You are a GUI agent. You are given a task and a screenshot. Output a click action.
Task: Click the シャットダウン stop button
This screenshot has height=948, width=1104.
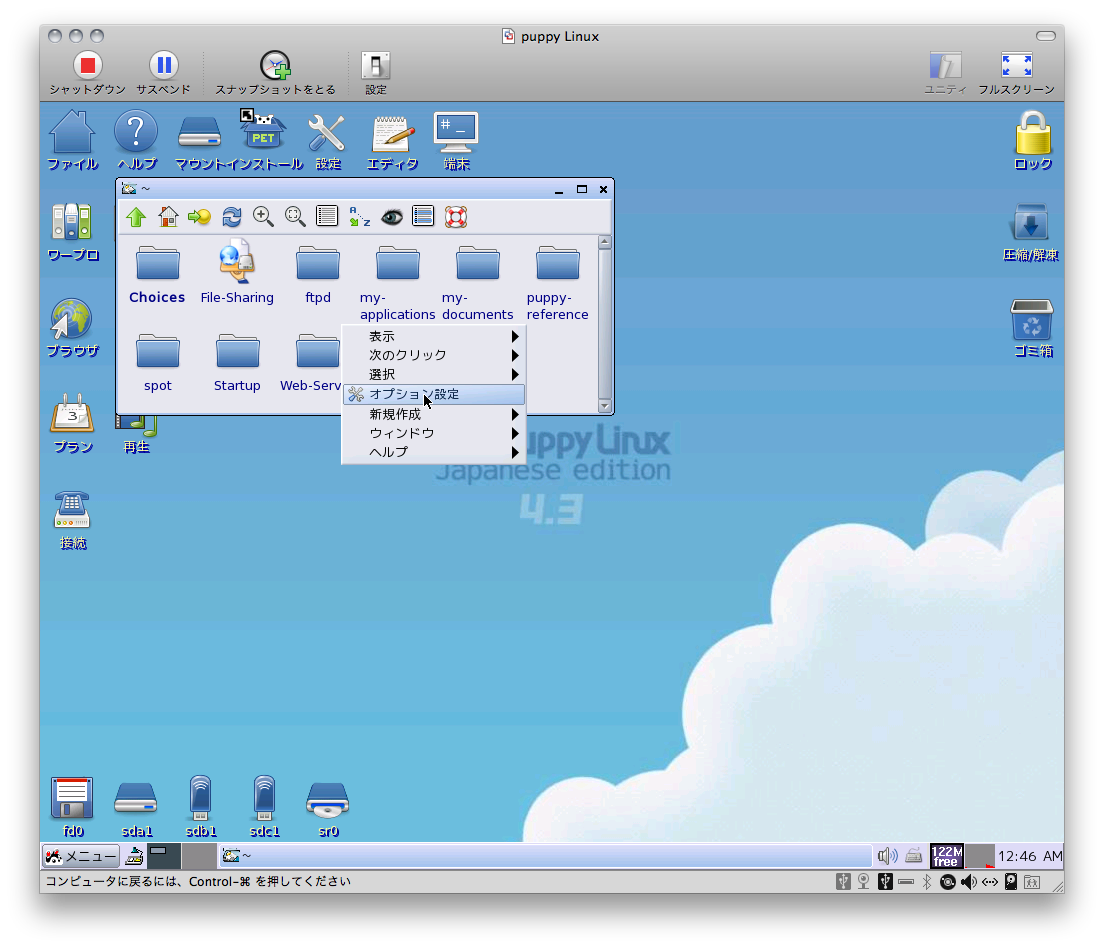click(88, 66)
